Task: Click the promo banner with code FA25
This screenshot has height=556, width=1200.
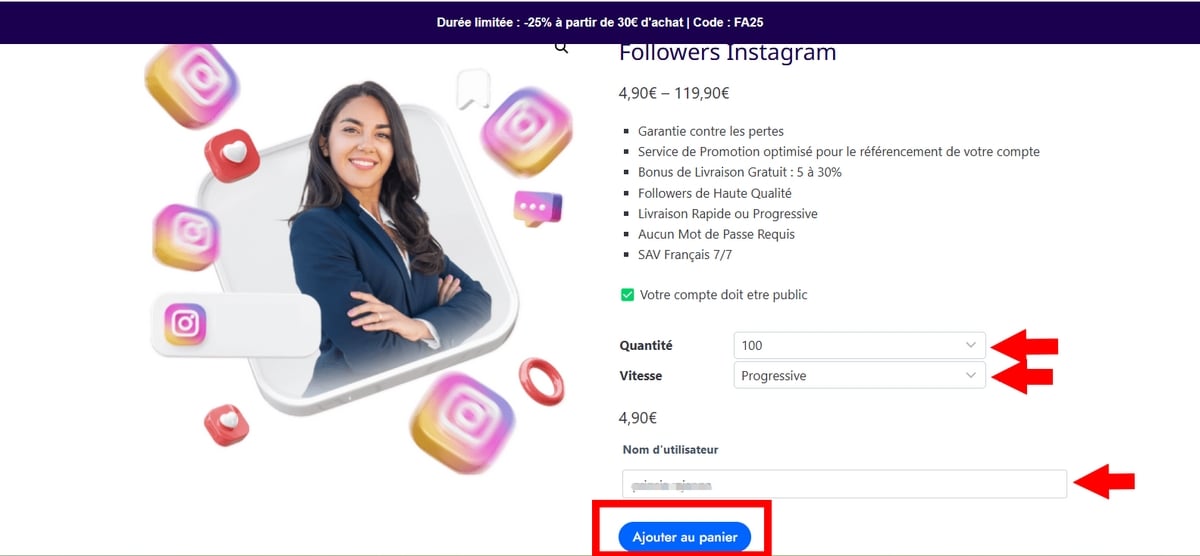Action: click(x=600, y=22)
